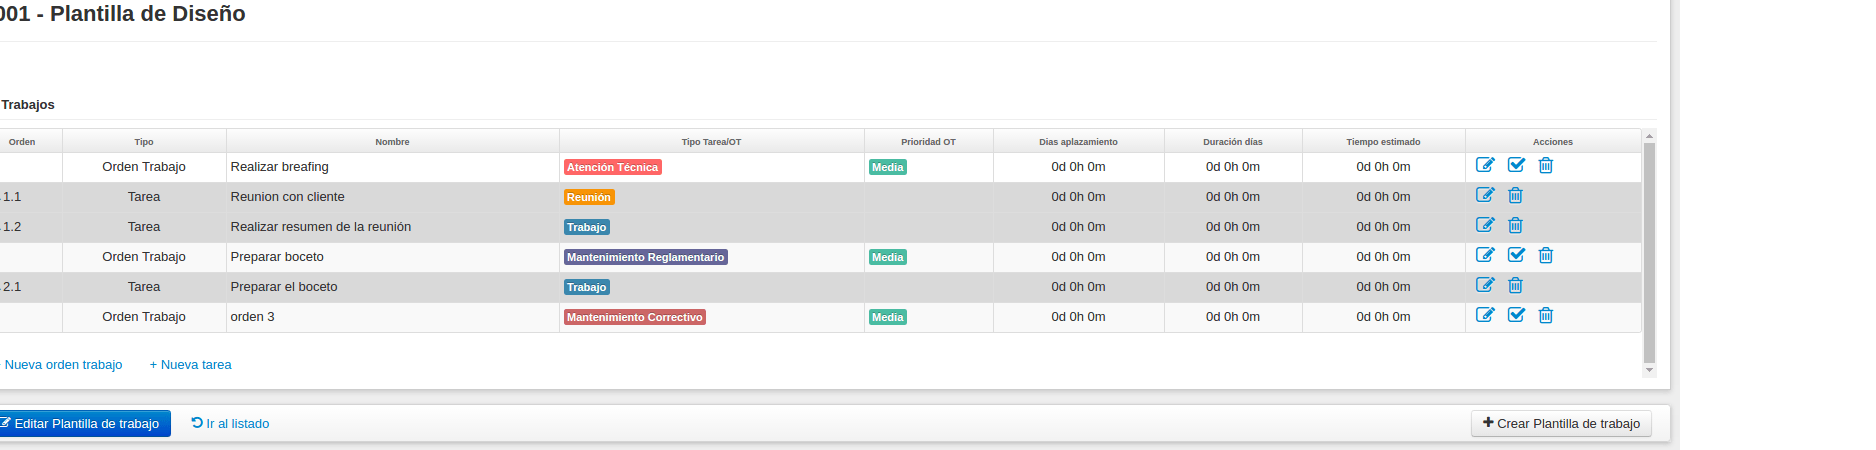Delete the 'Realizar breafing' work order
The height and width of the screenshot is (450, 1876).
coord(1545,165)
